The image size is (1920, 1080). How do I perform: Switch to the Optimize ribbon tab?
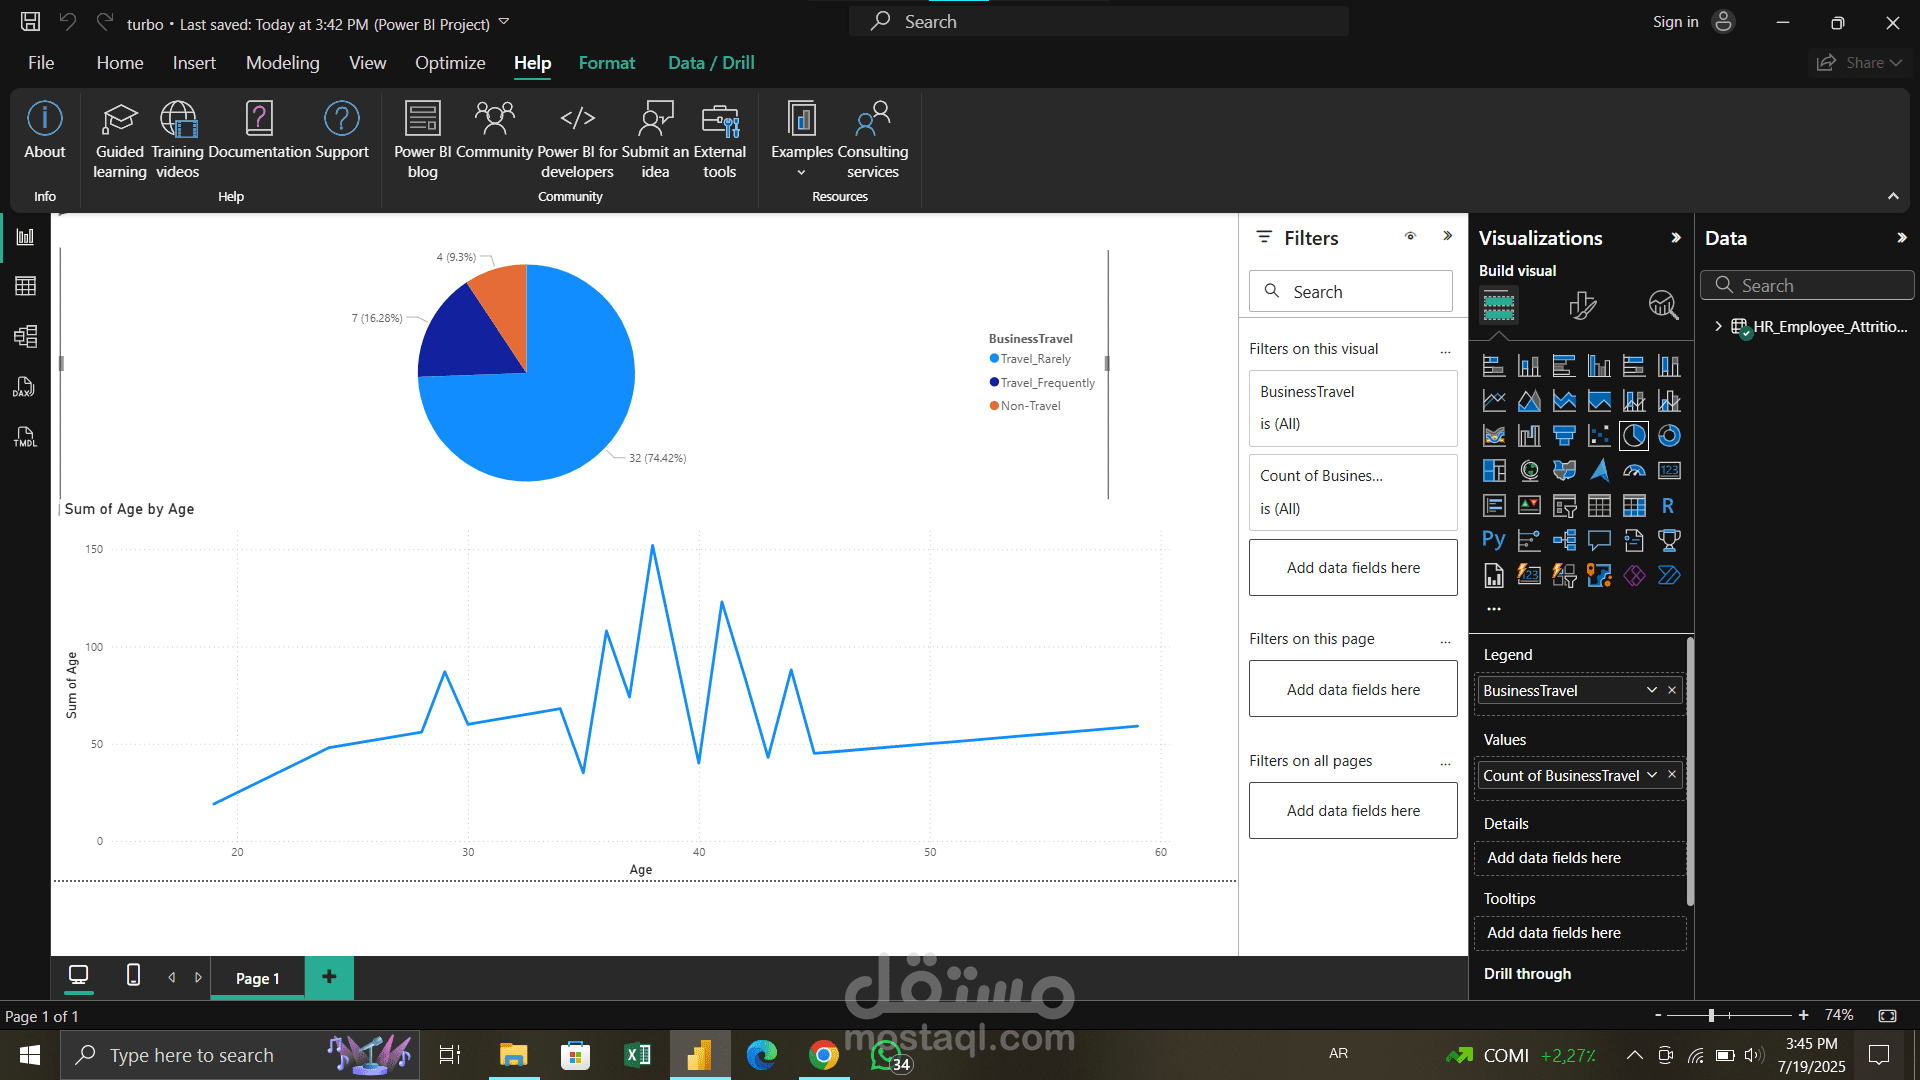coord(450,63)
